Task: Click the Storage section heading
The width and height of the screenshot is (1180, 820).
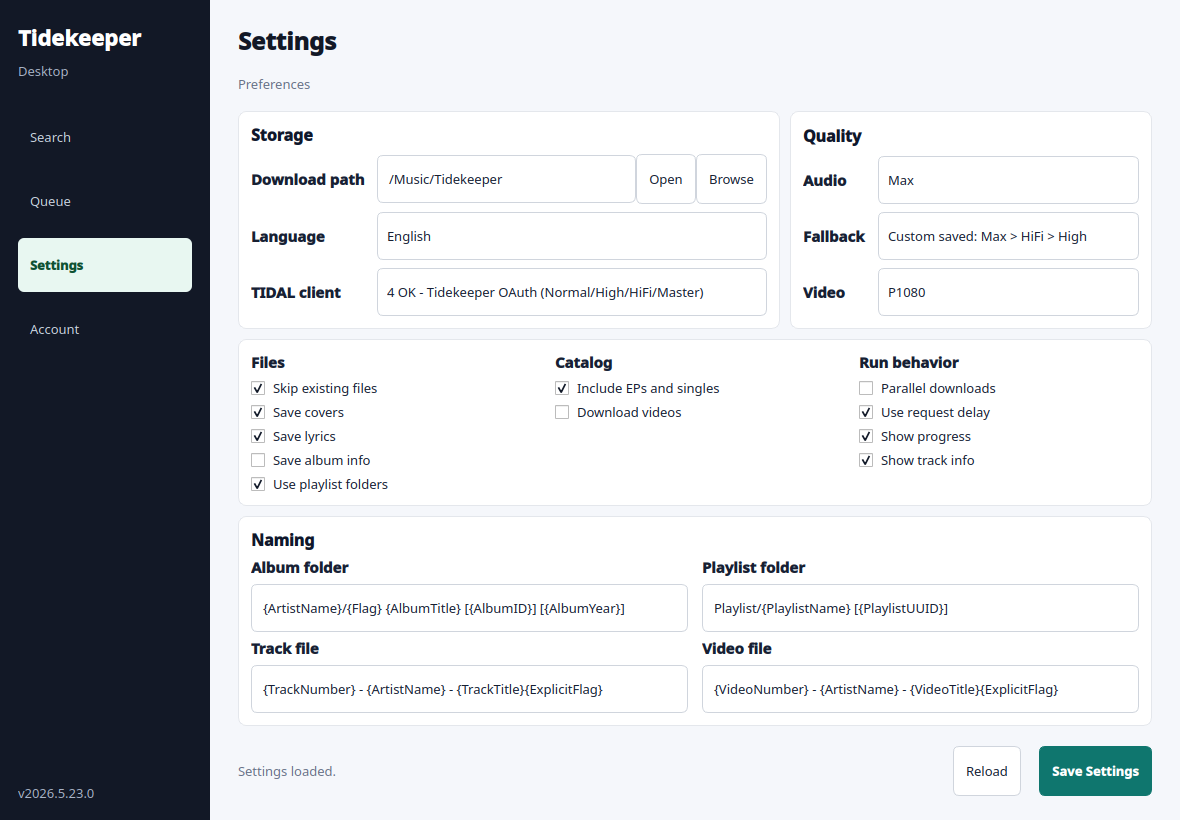Action: click(x=282, y=135)
